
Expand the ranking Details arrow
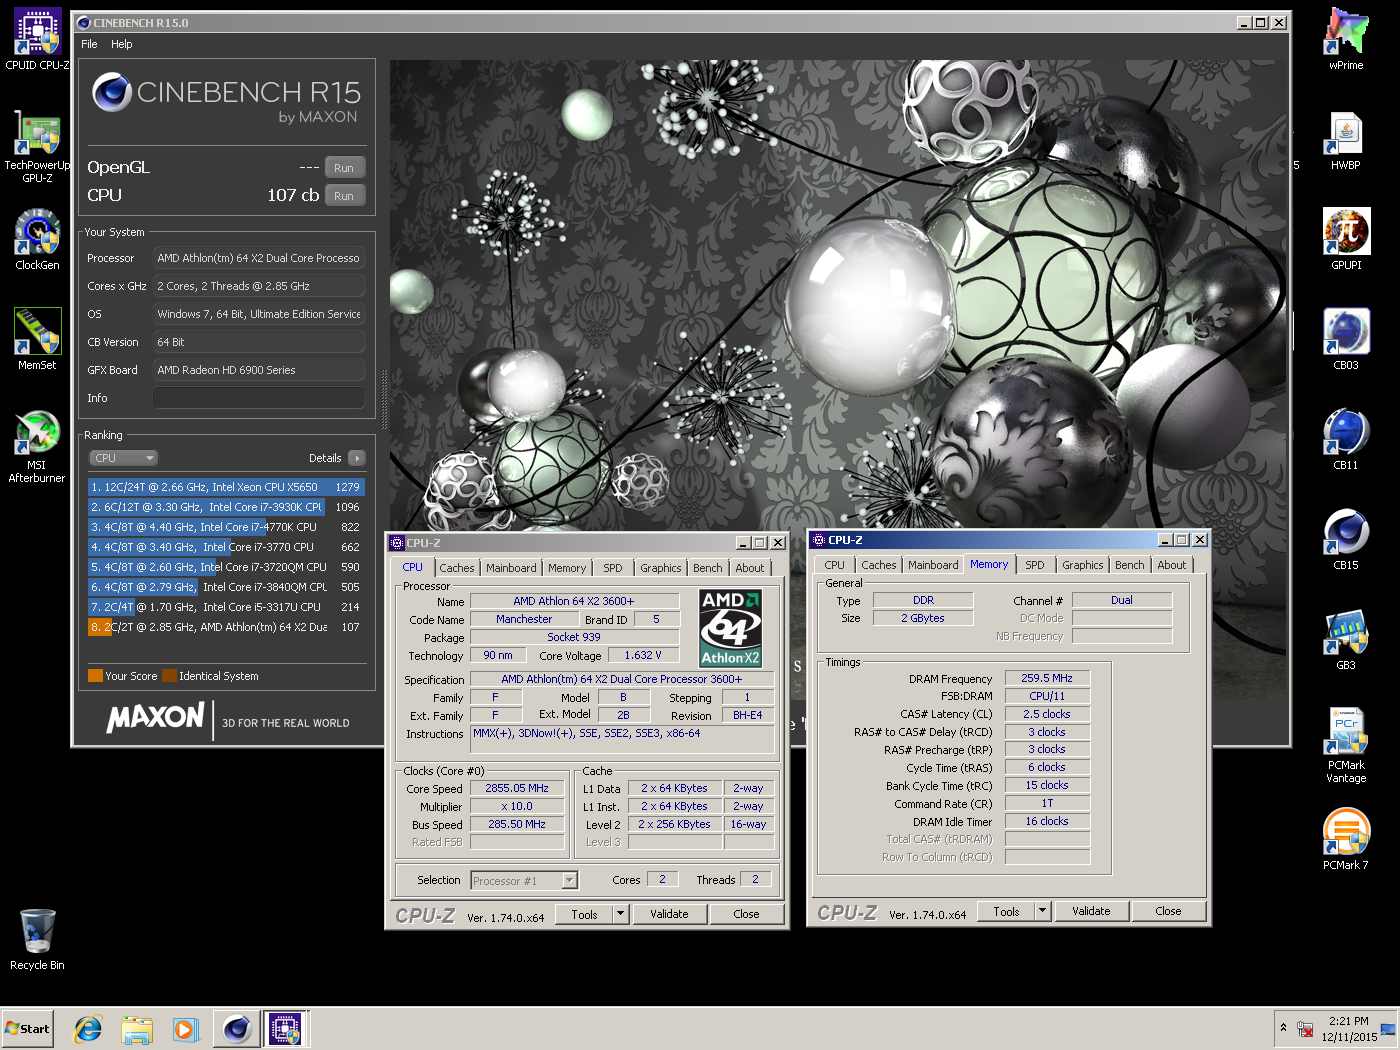click(x=357, y=458)
